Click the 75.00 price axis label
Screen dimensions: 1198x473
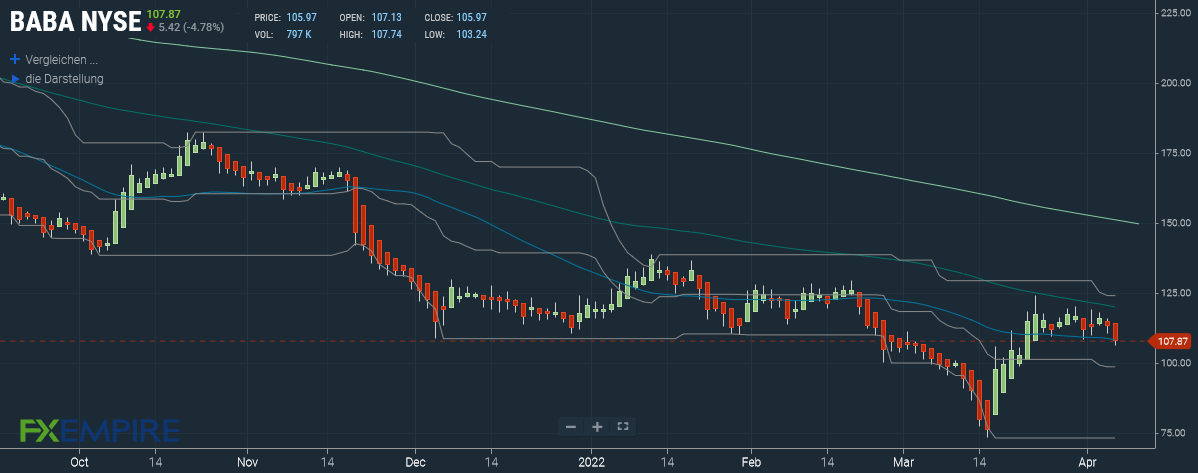click(1175, 433)
